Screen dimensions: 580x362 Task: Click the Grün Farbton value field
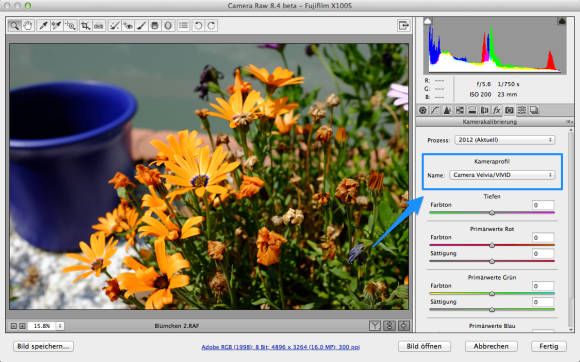543,286
